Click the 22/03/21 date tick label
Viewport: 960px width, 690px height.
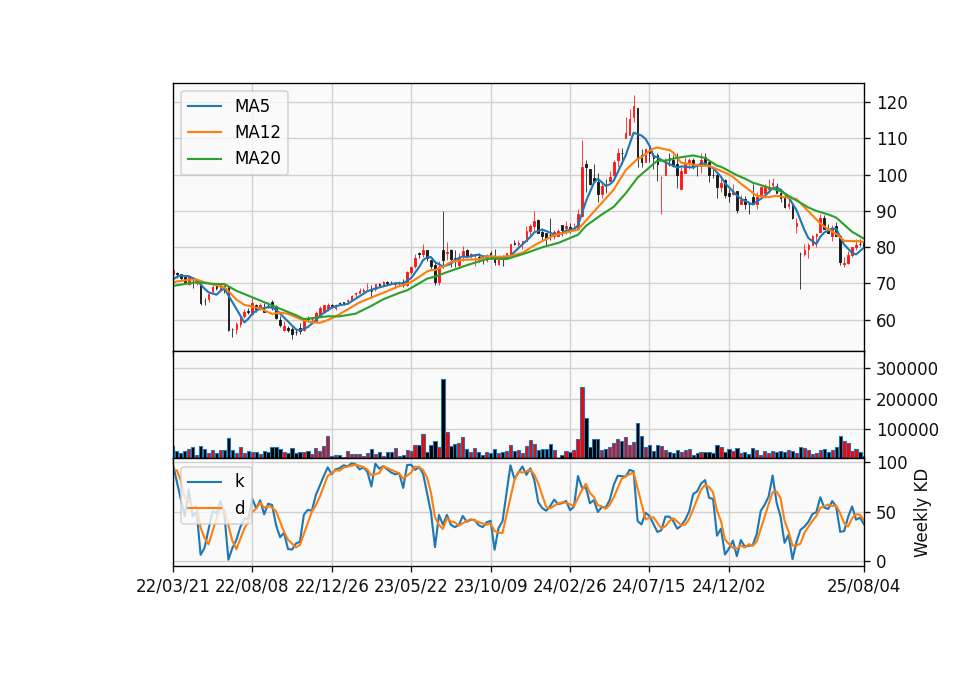(173, 586)
